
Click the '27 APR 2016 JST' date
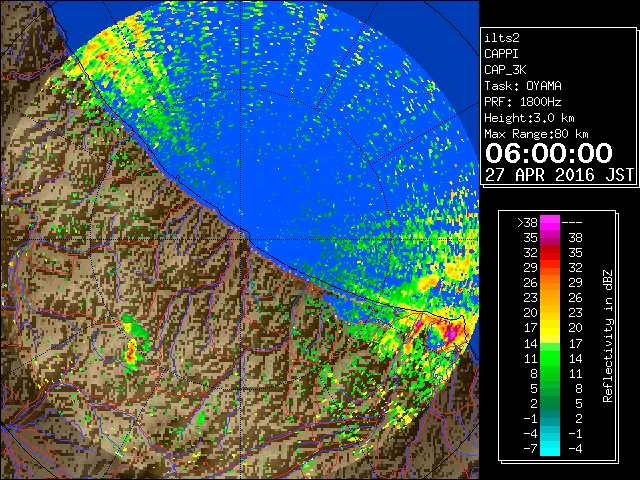tap(559, 175)
